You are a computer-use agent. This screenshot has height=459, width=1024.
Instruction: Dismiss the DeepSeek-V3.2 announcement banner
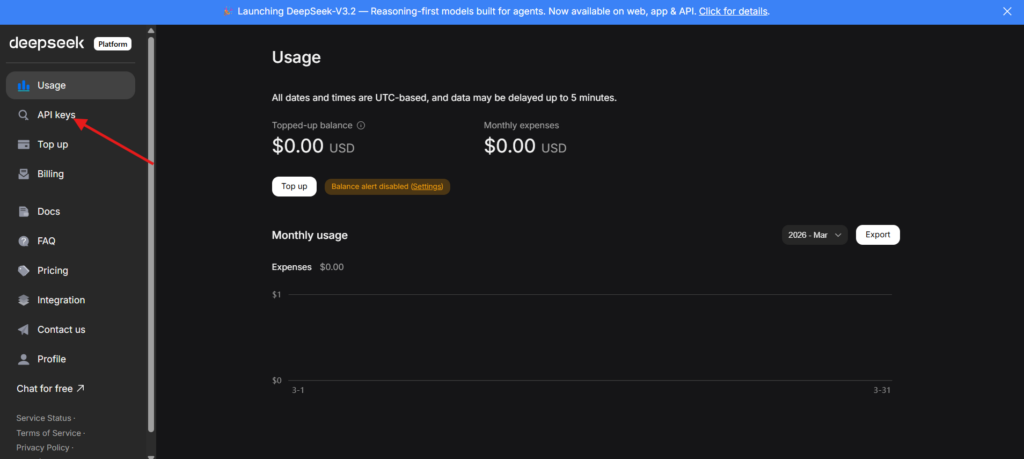point(1006,12)
